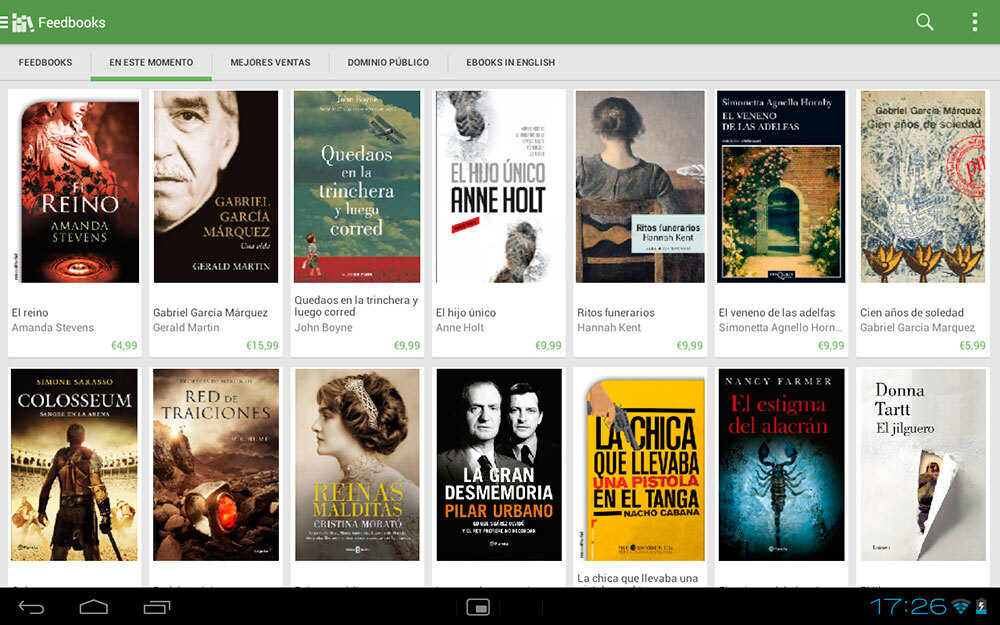Tap the El jilguero cover by Donna Tartt

[x=922, y=465]
